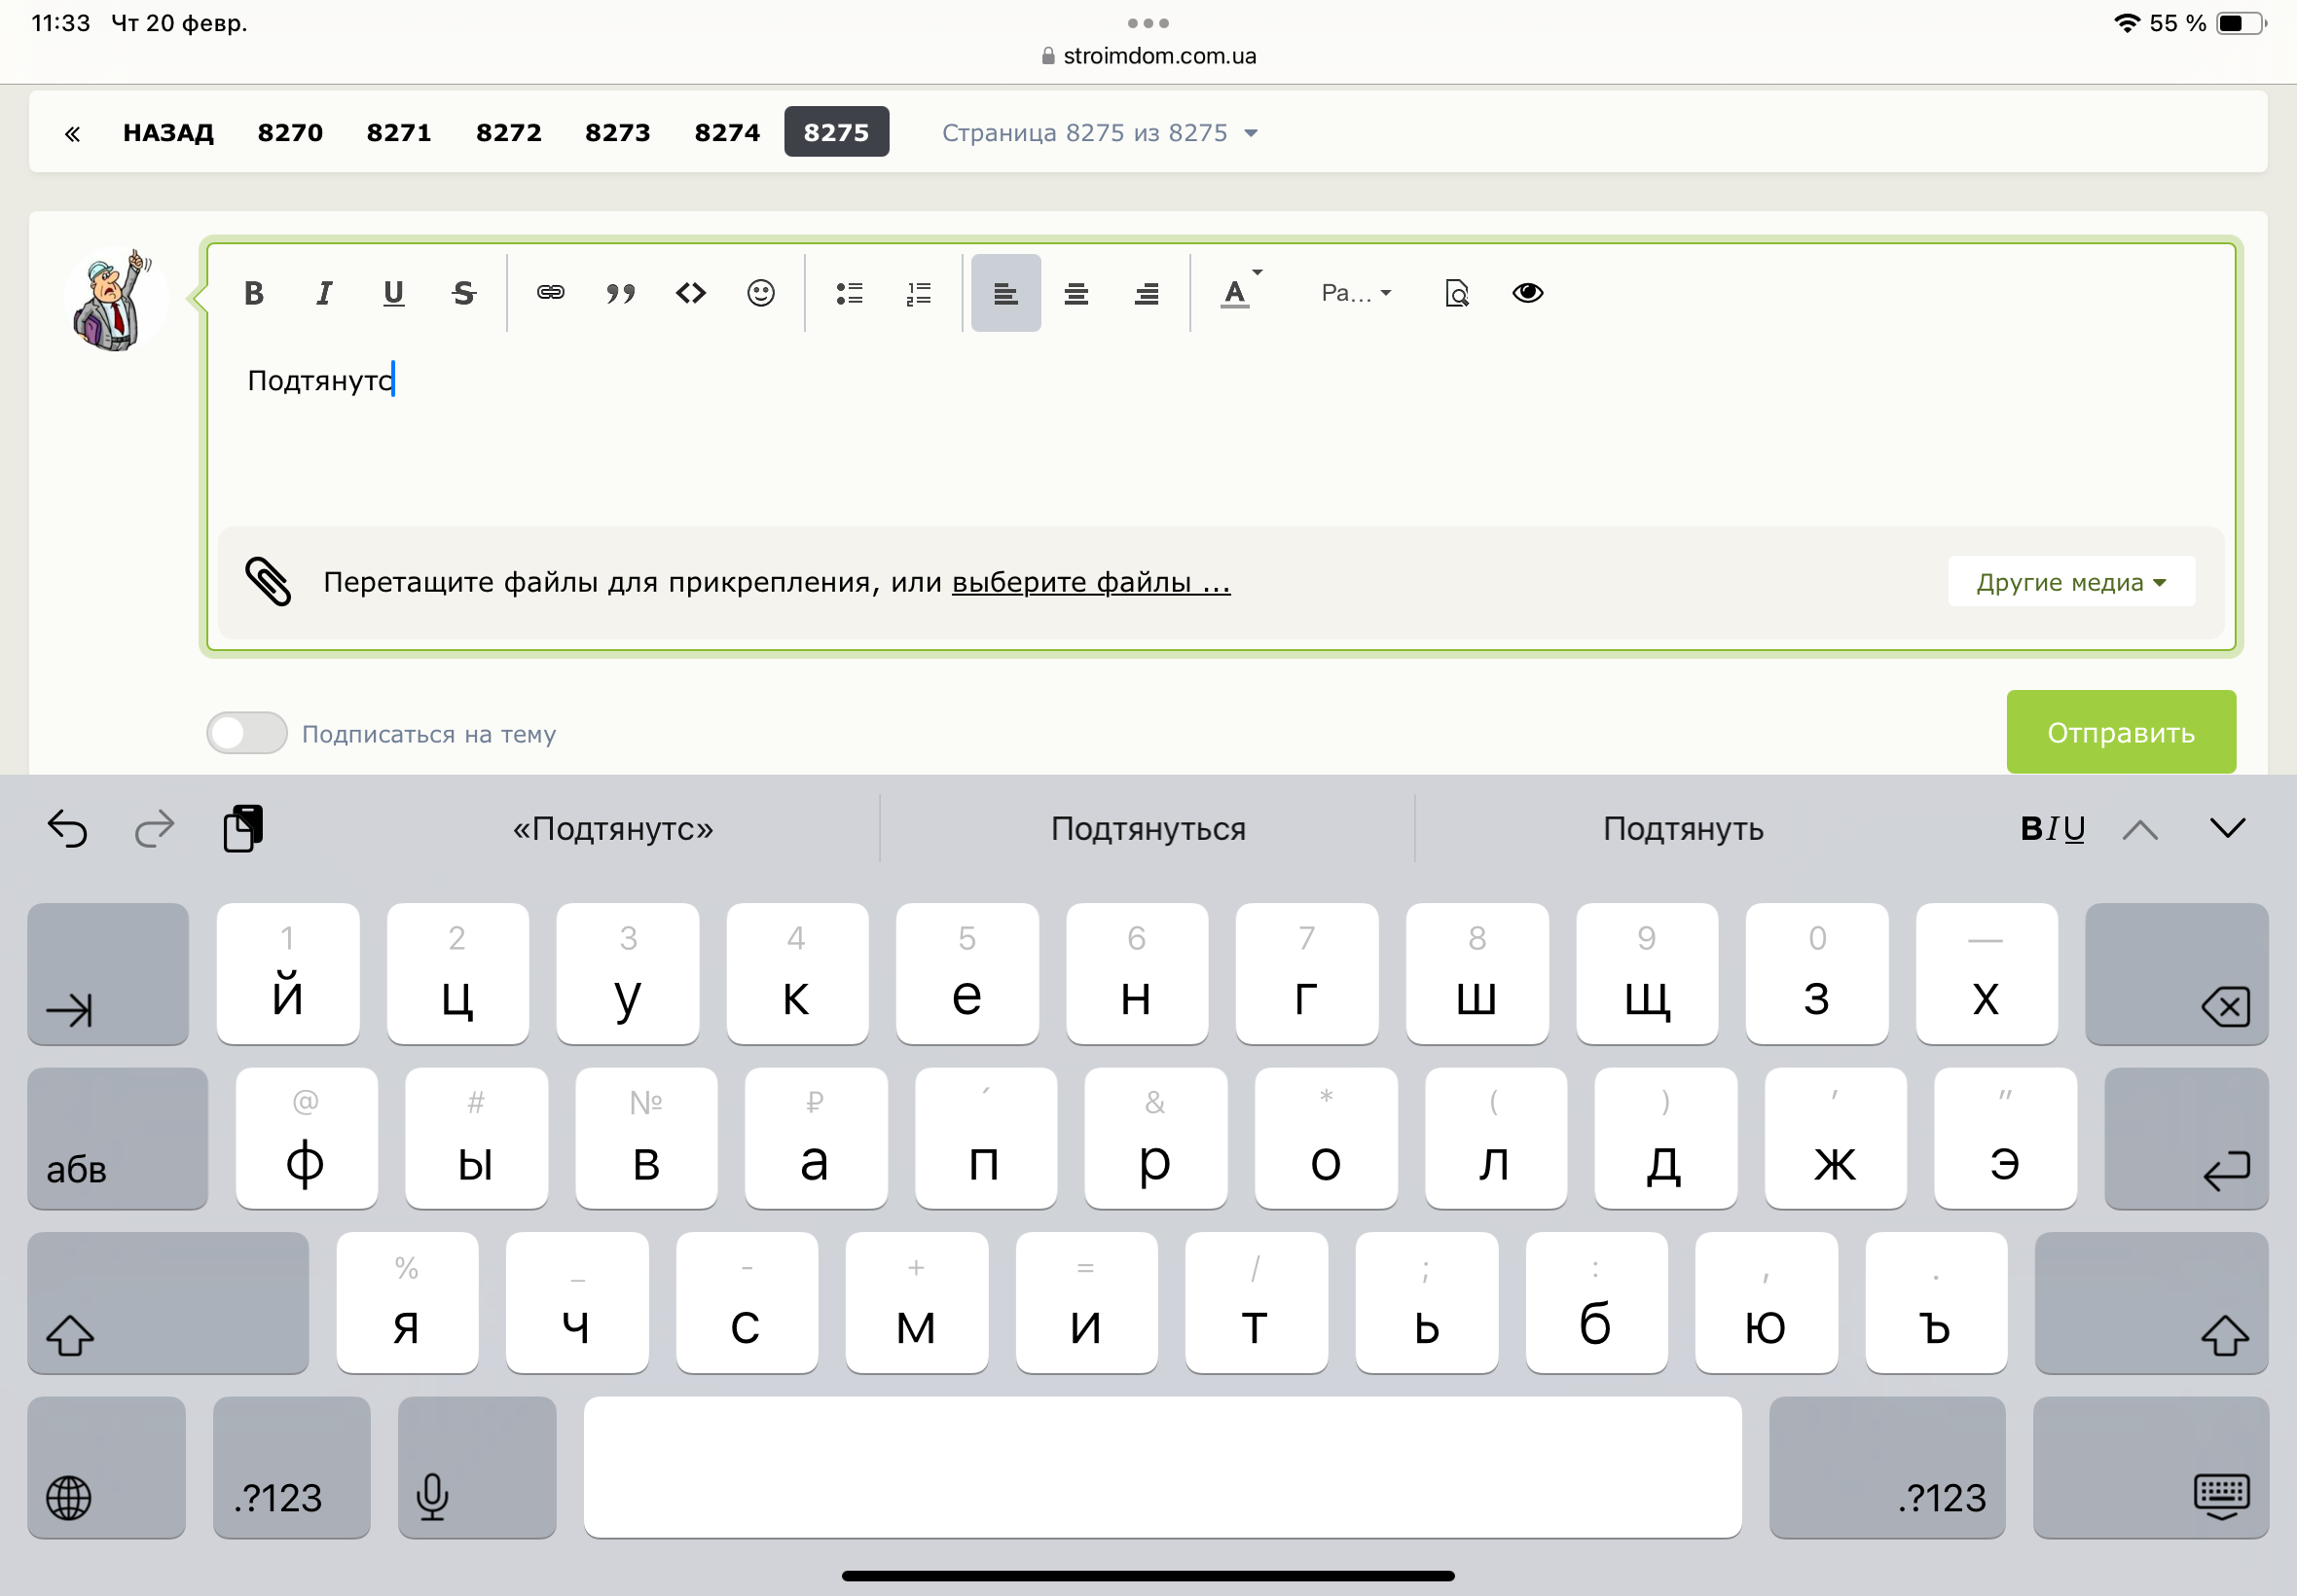Viewport: 2297px width, 1596px height.
Task: Create a numbered list
Action: pyautogui.click(x=919, y=293)
